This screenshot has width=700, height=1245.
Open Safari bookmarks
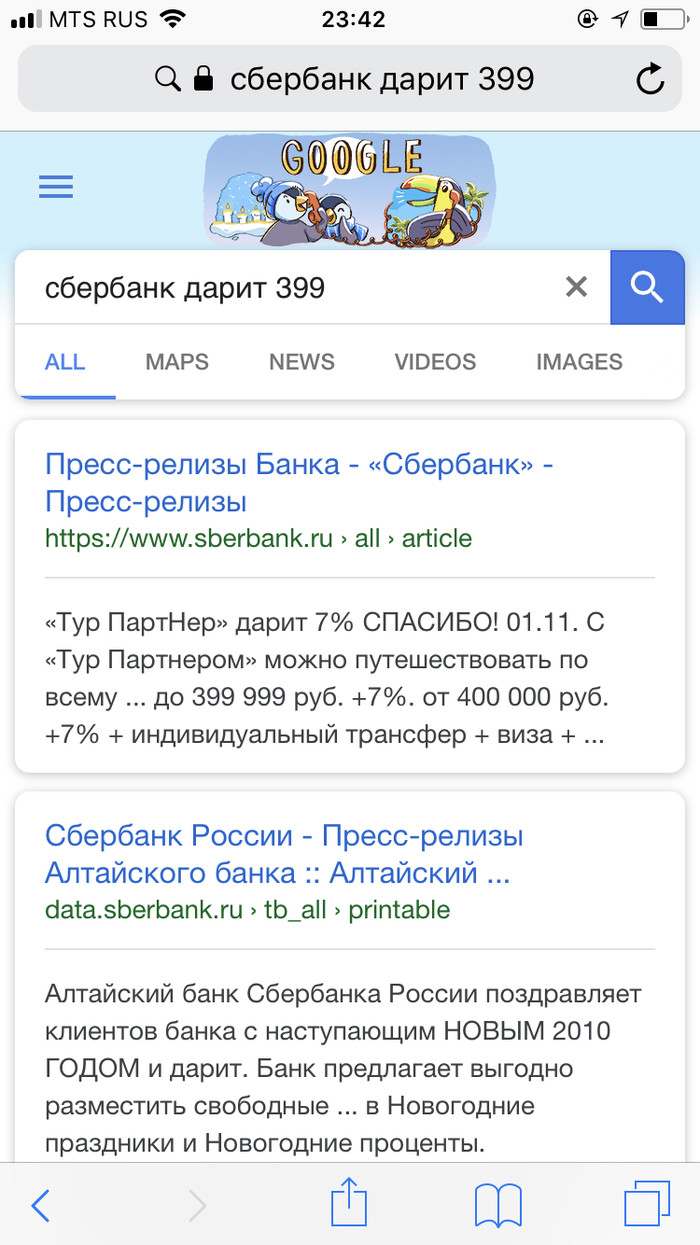(498, 1205)
